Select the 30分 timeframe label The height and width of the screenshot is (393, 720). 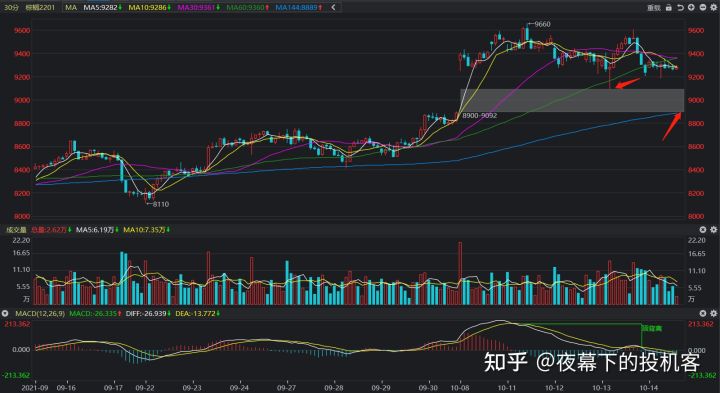coord(11,7)
